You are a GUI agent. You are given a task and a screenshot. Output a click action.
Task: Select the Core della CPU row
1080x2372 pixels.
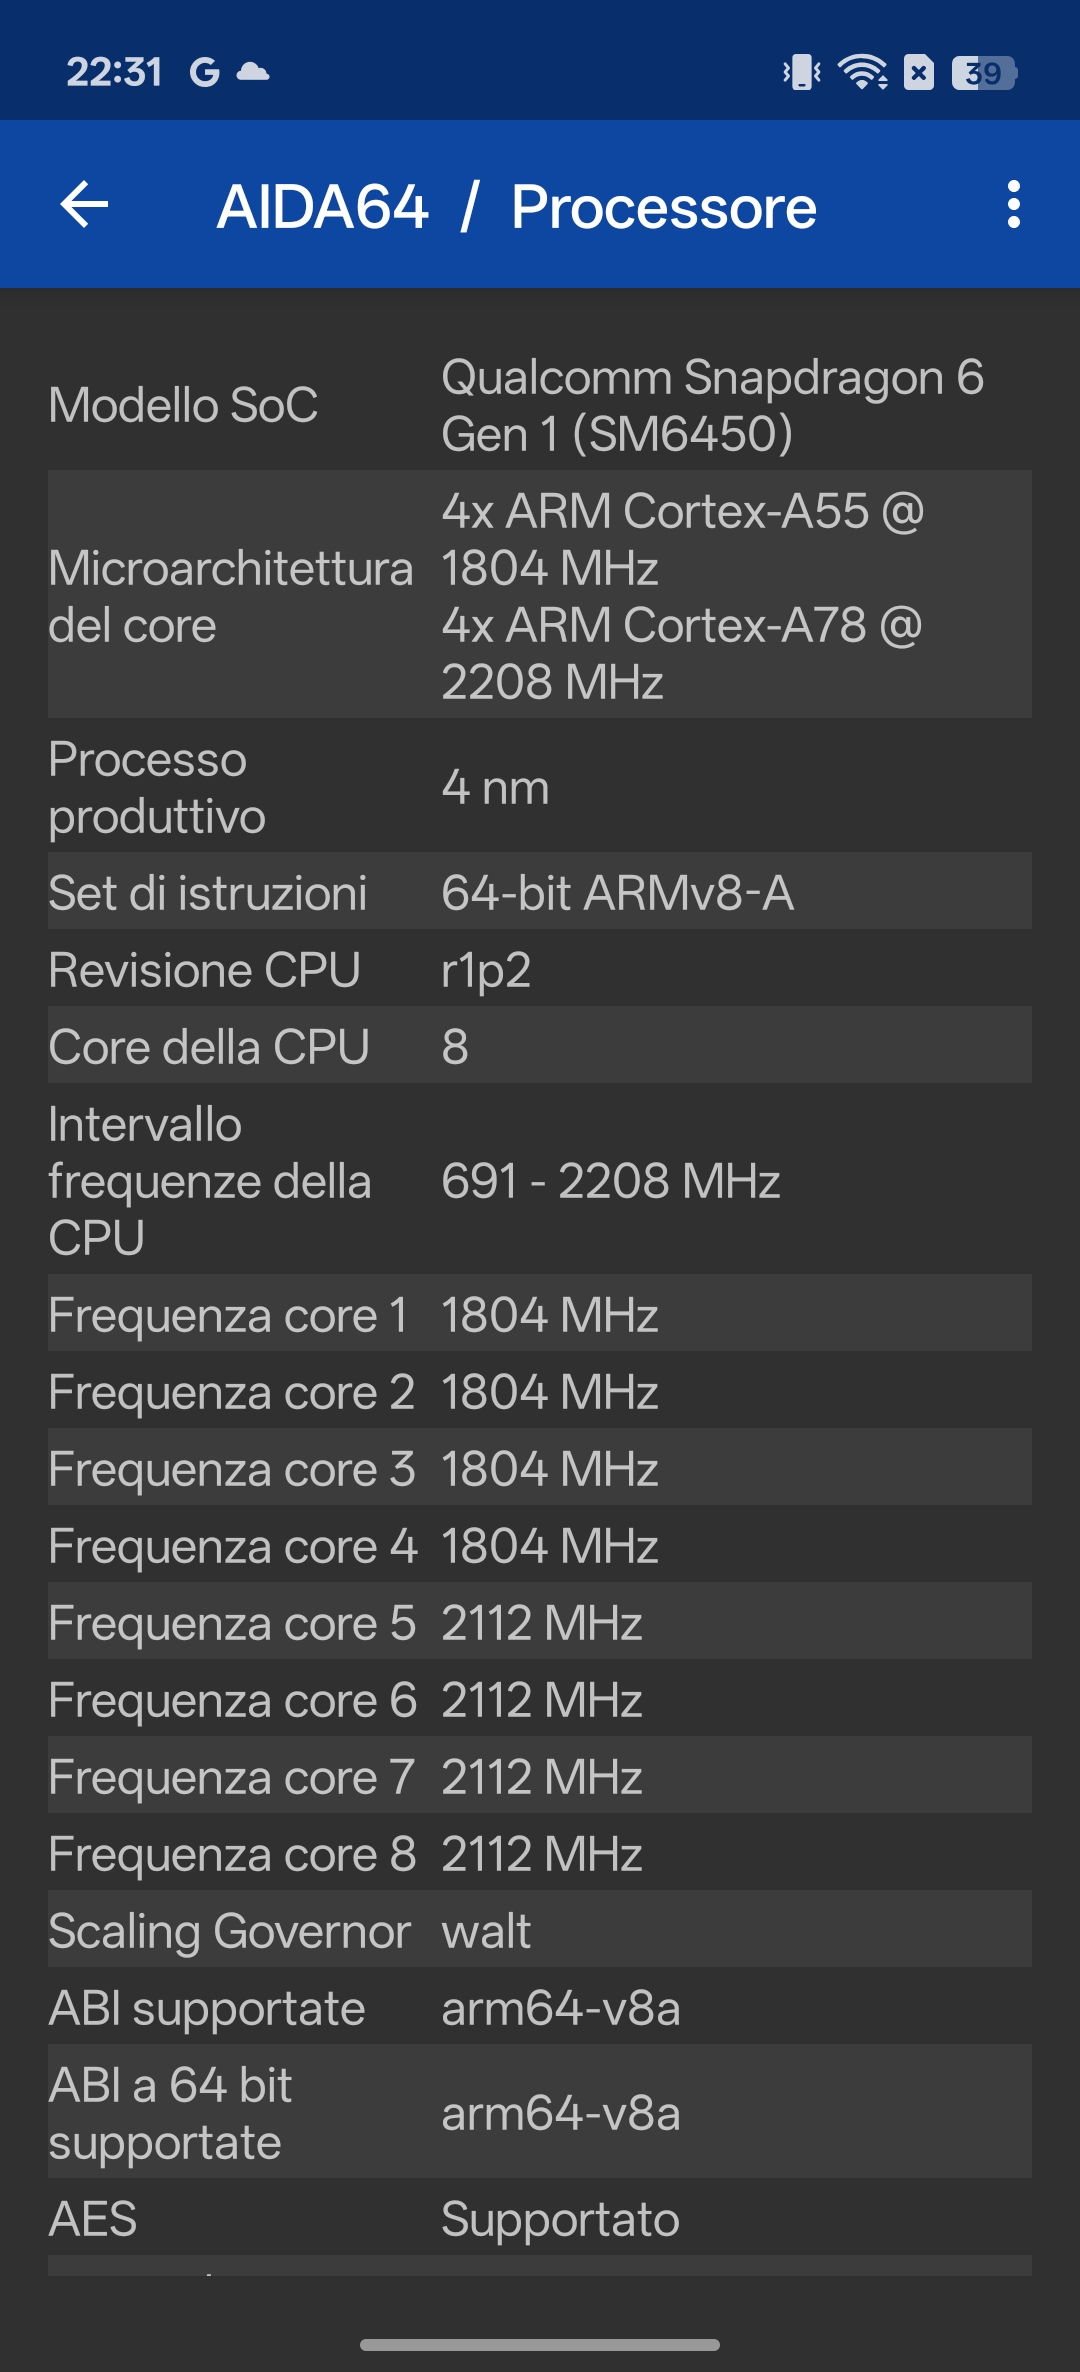tap(540, 1046)
